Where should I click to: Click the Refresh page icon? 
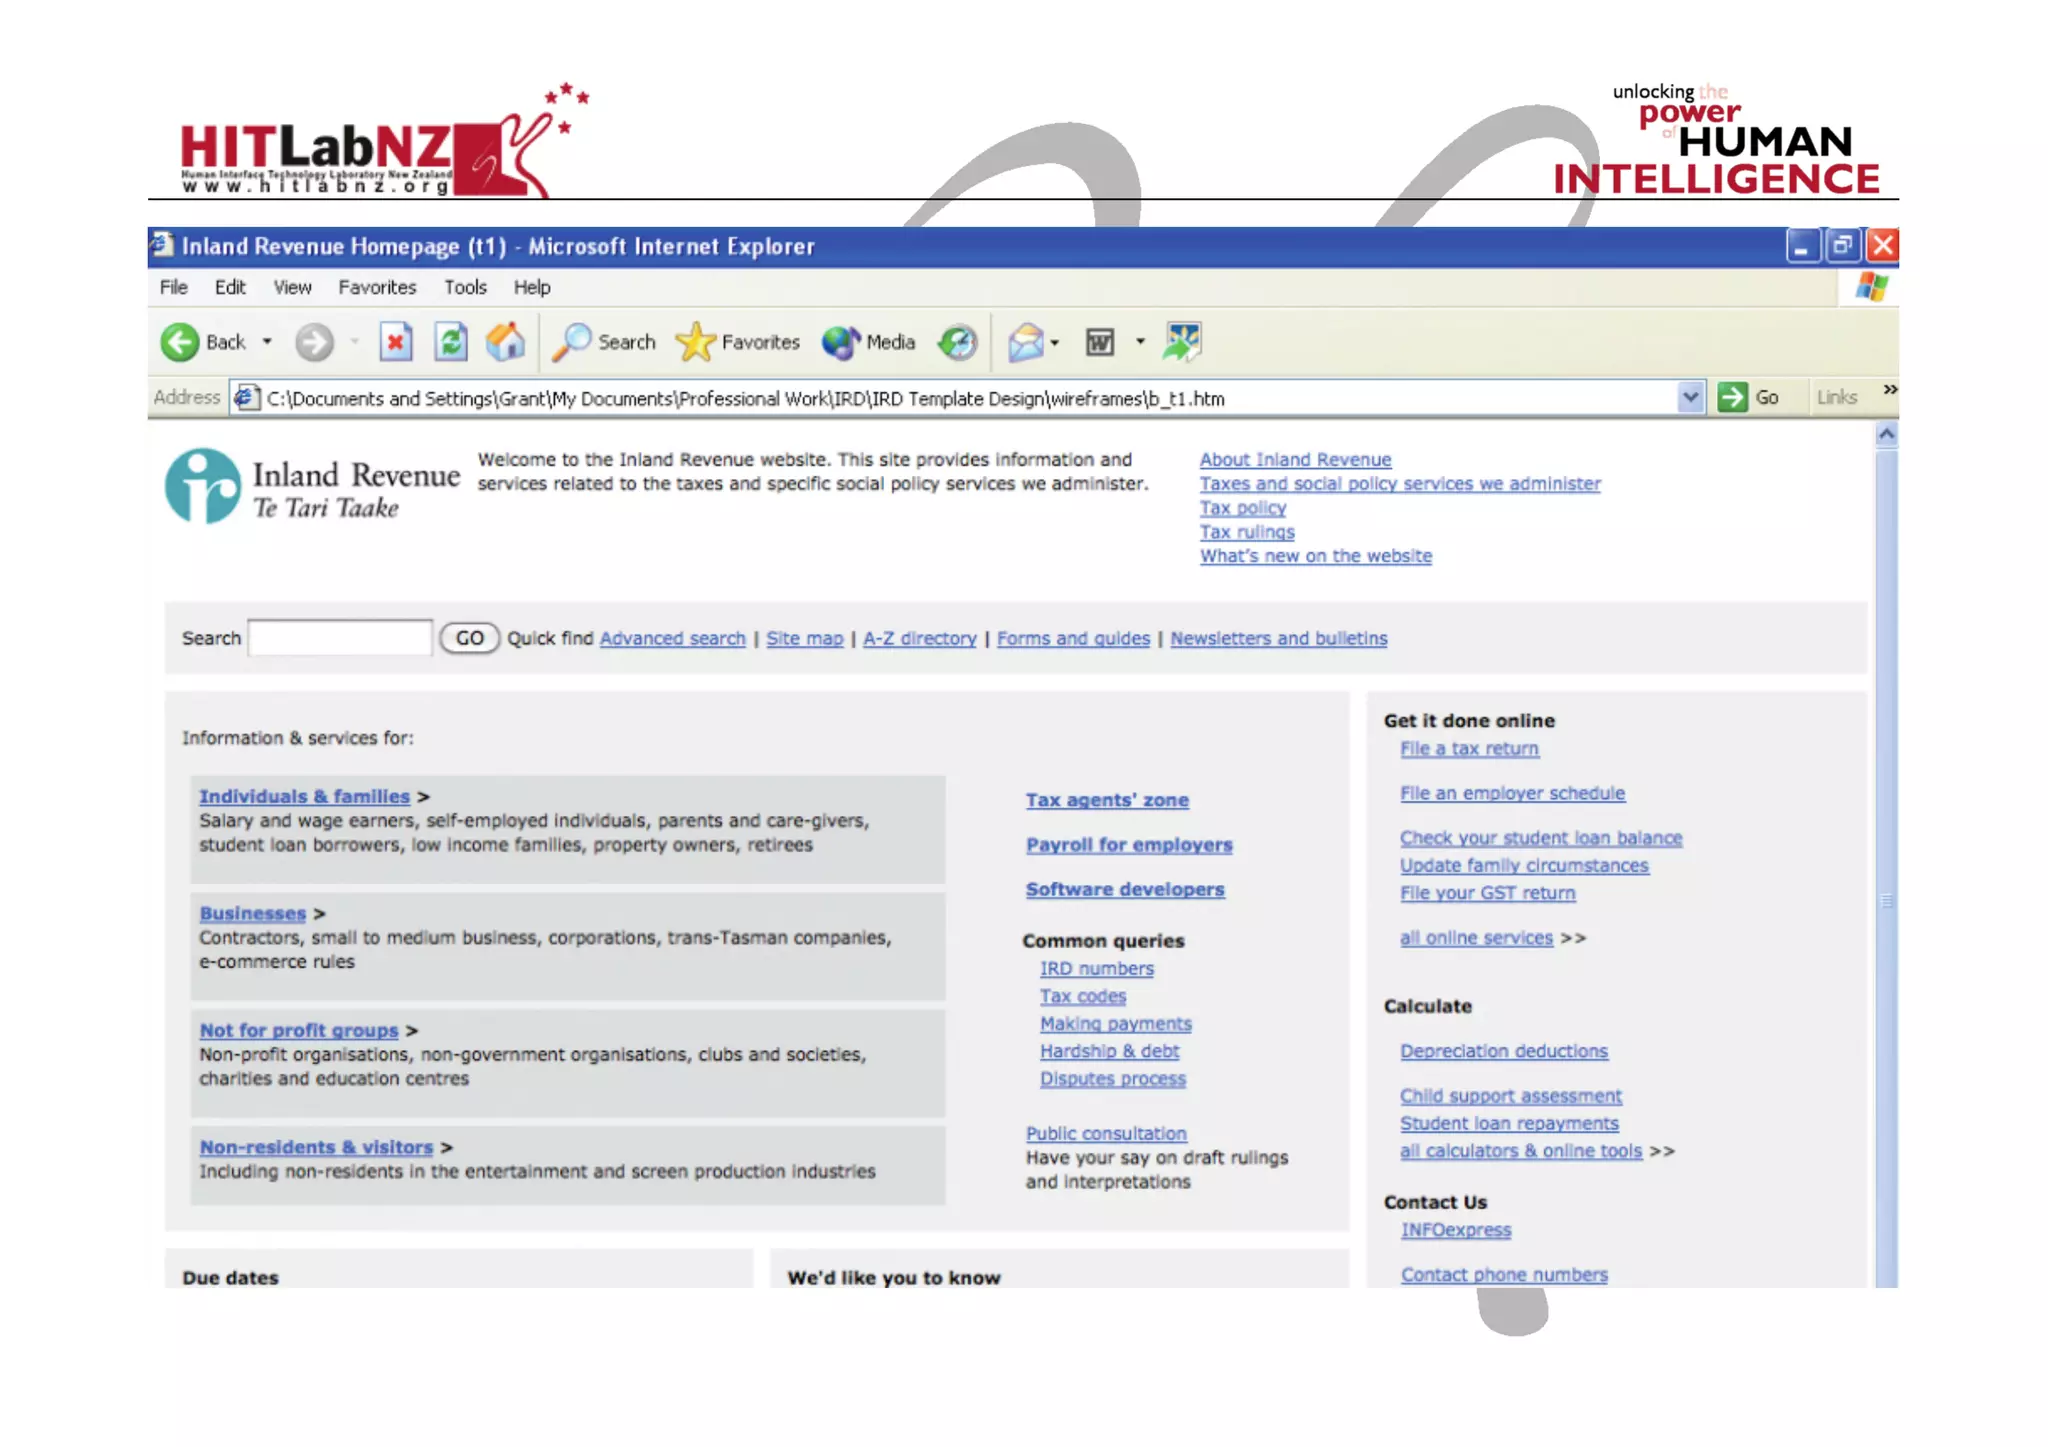(451, 343)
